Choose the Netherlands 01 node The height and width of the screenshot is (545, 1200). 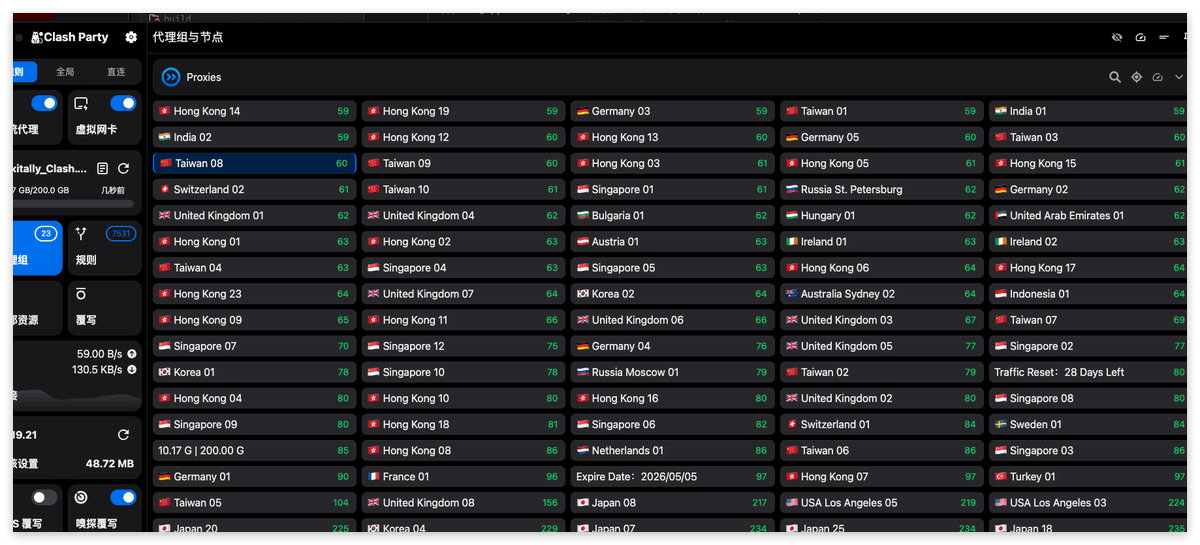pos(672,451)
